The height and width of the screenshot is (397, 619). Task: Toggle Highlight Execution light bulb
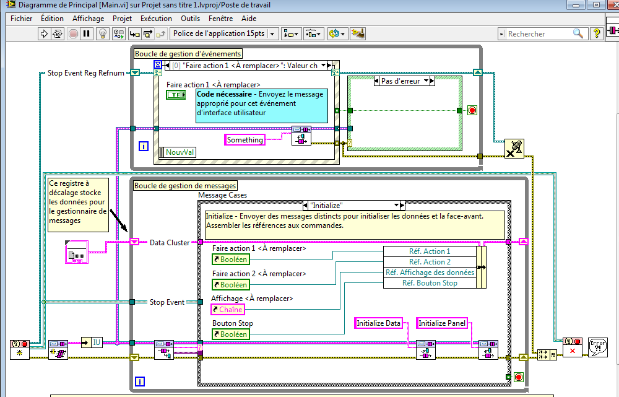(x=103, y=34)
